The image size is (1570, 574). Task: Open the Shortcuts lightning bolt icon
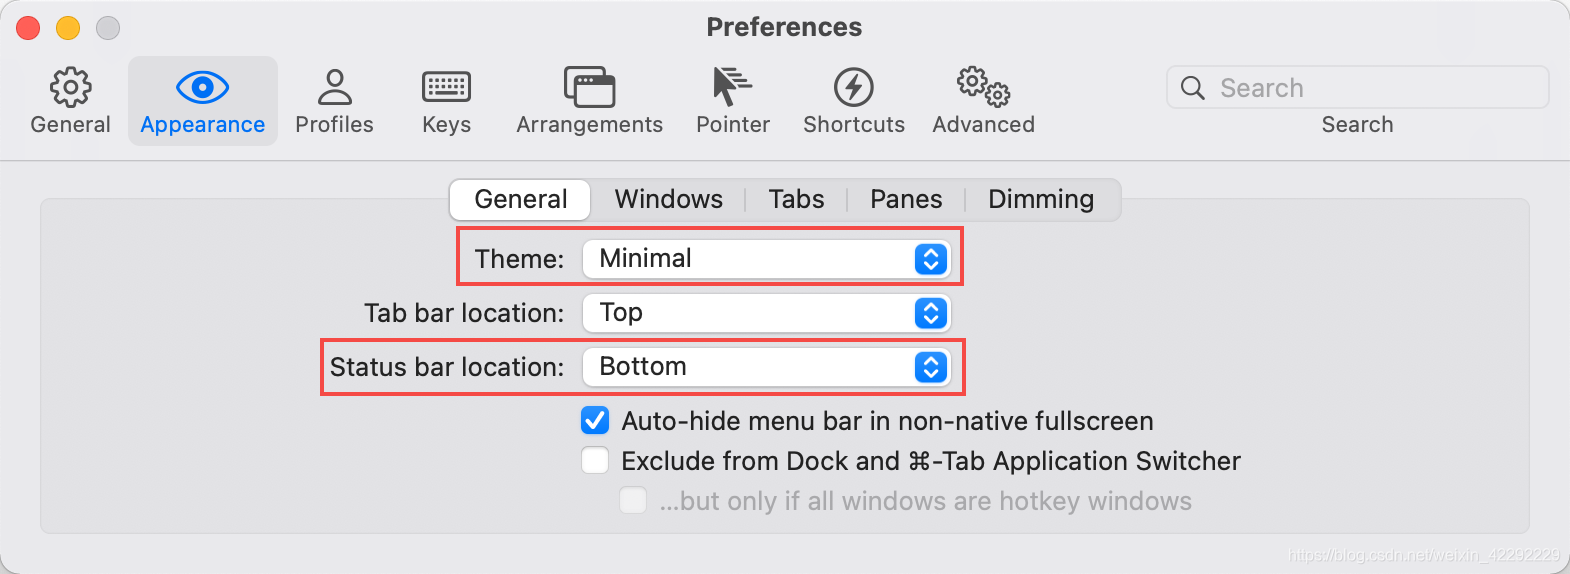click(x=853, y=88)
